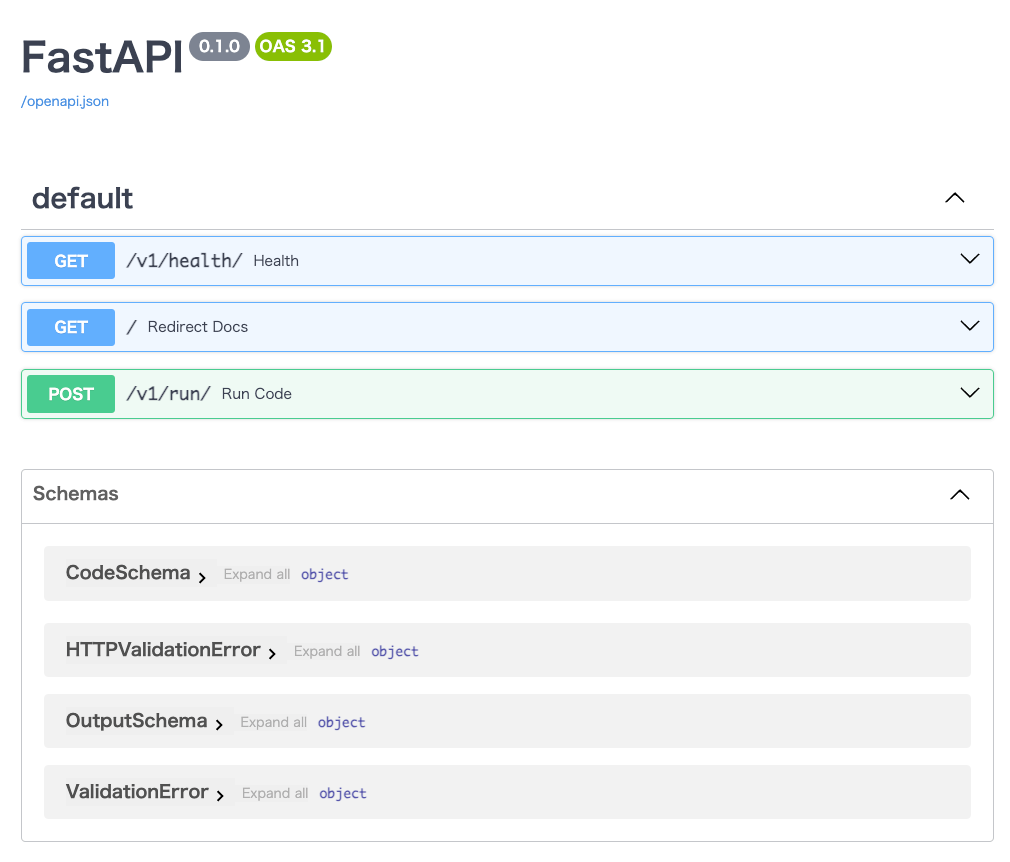Viewport: 1010px width, 862px height.
Task: Click the CodeSchema model name
Action: click(128, 573)
